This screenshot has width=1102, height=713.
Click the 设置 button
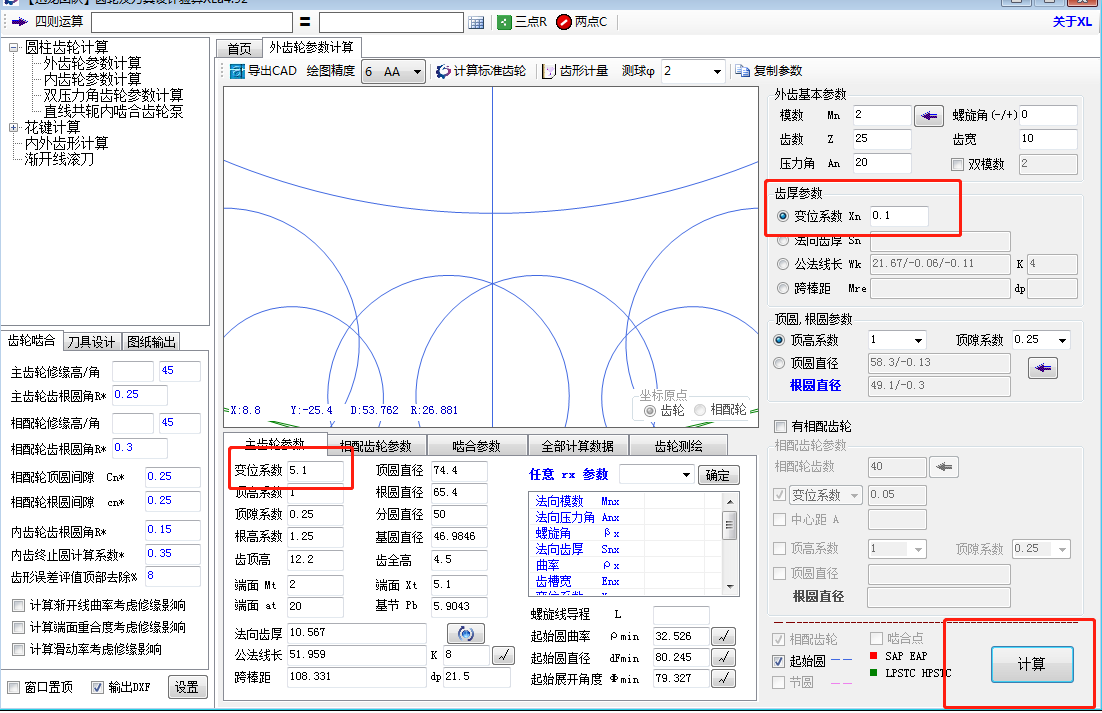point(187,687)
